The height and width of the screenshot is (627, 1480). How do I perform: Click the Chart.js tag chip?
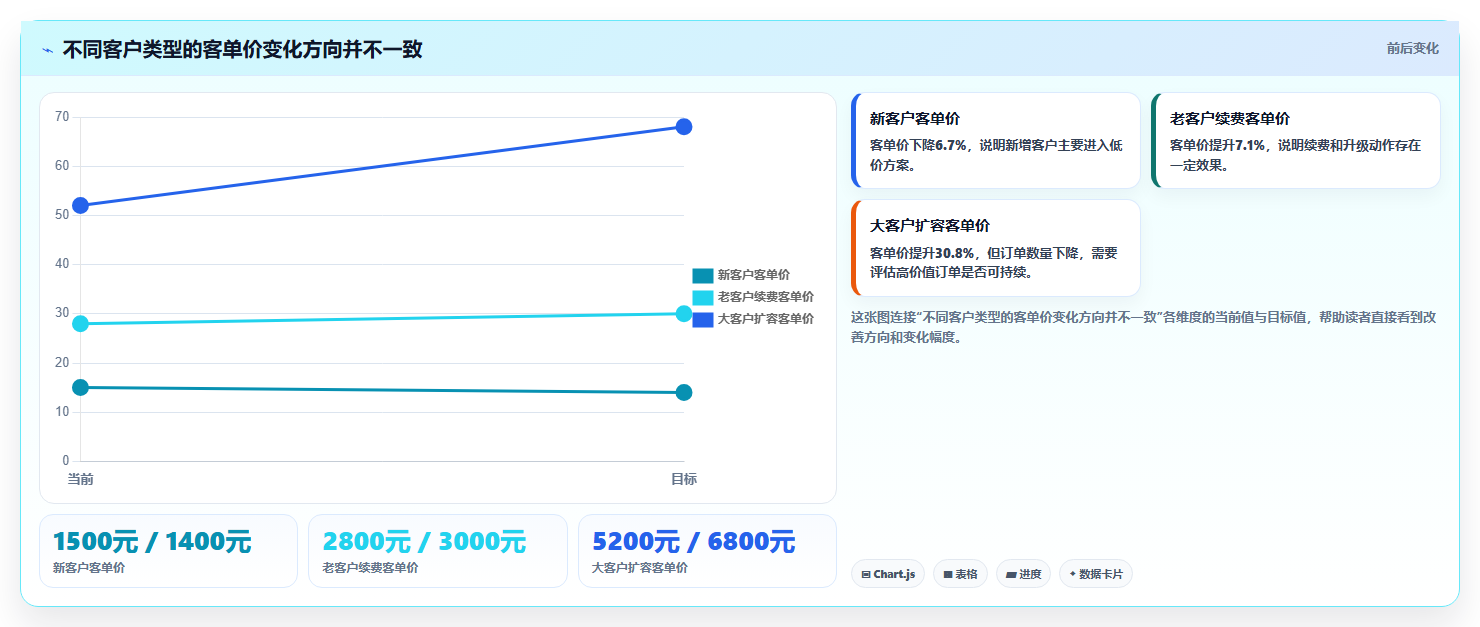[888, 574]
